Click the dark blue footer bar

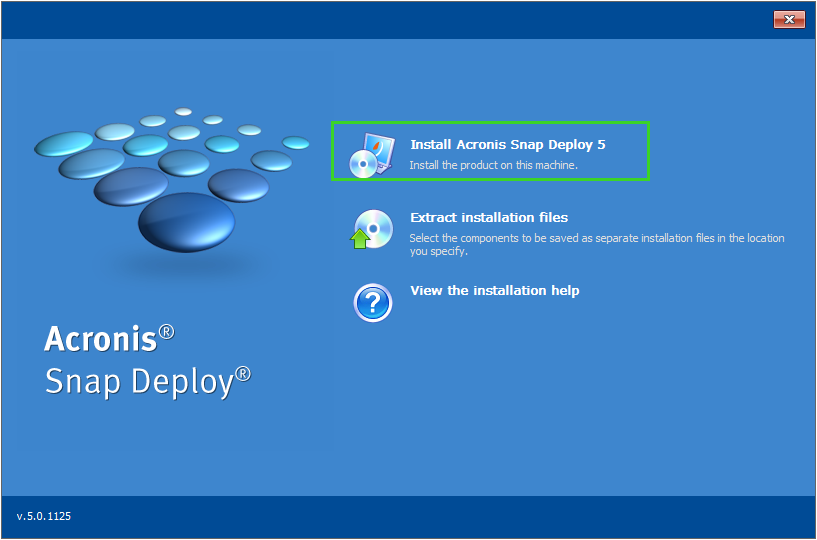pyautogui.click(x=400, y=517)
